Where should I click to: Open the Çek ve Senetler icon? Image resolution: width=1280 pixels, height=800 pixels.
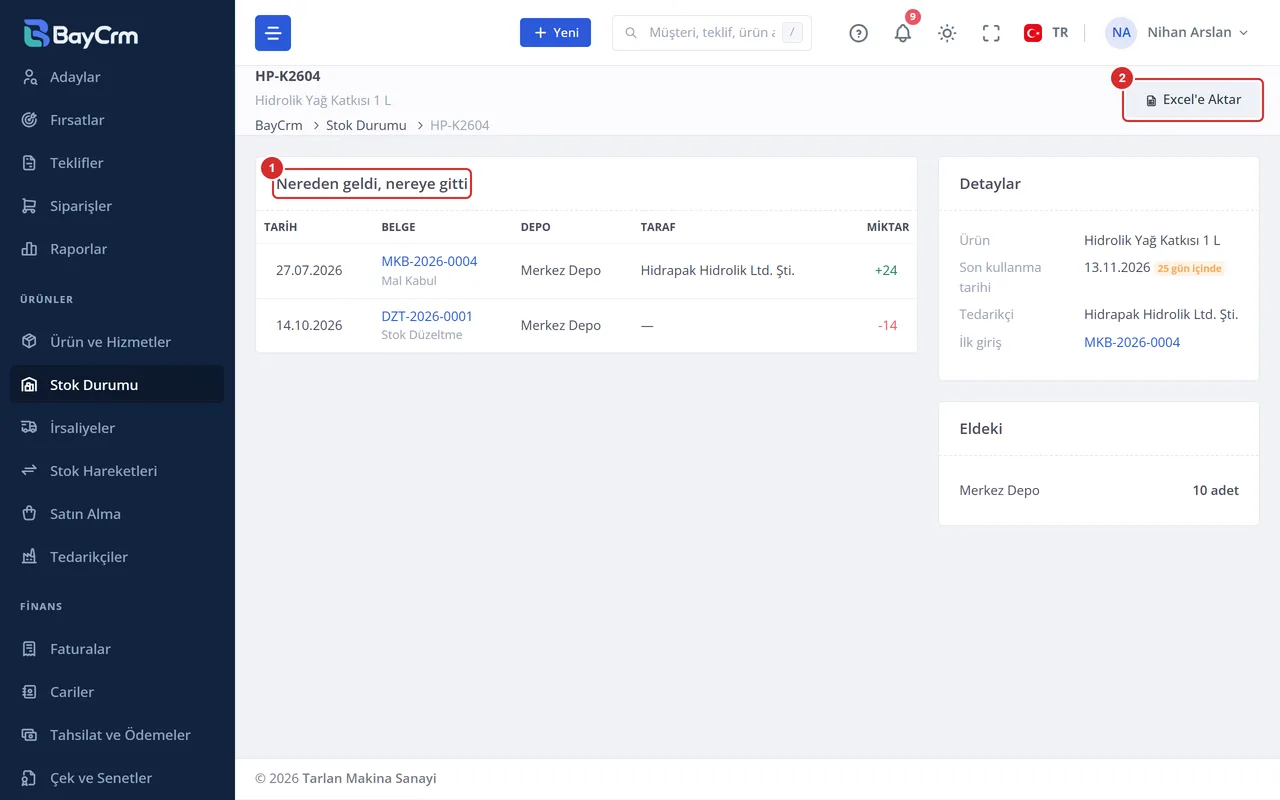tap(30, 778)
